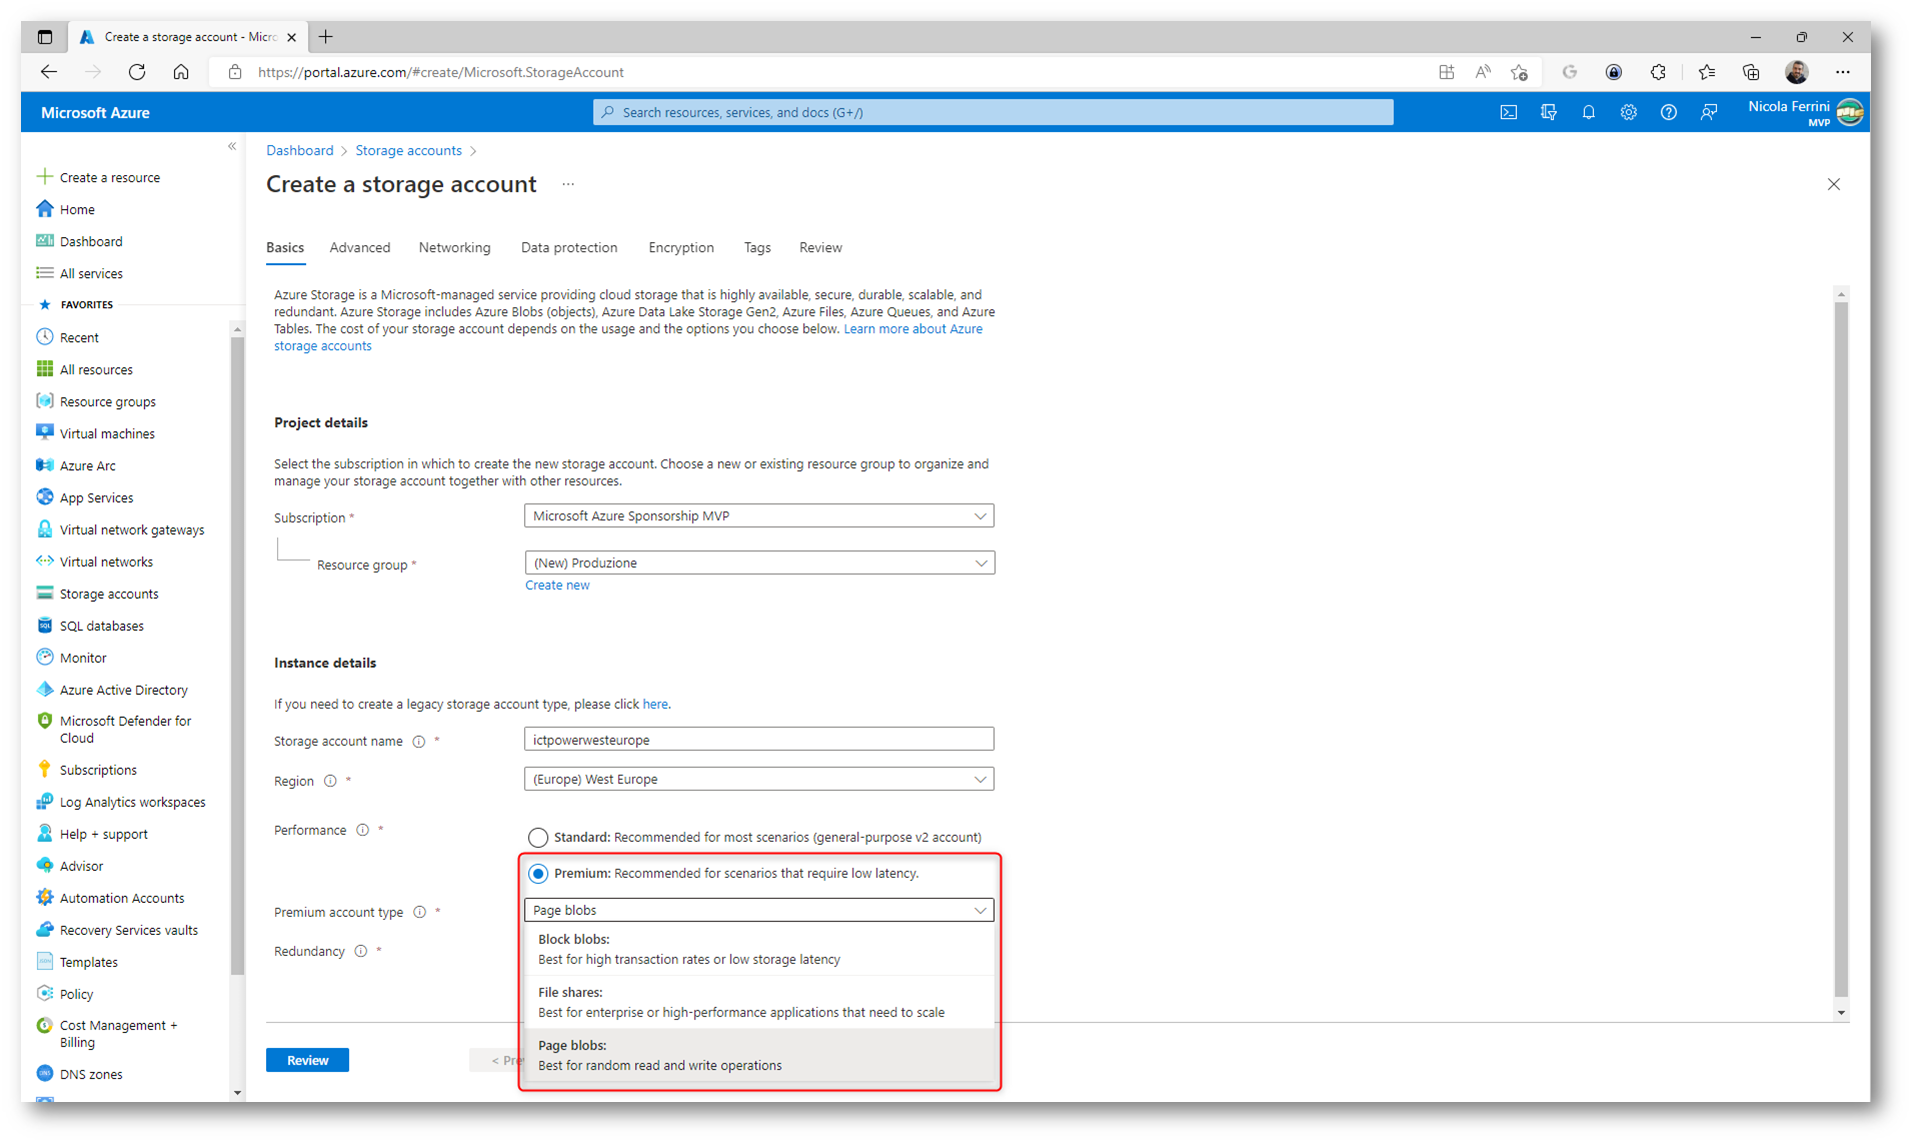
Task: Expand the Subscription dropdown
Action: [x=758, y=516]
